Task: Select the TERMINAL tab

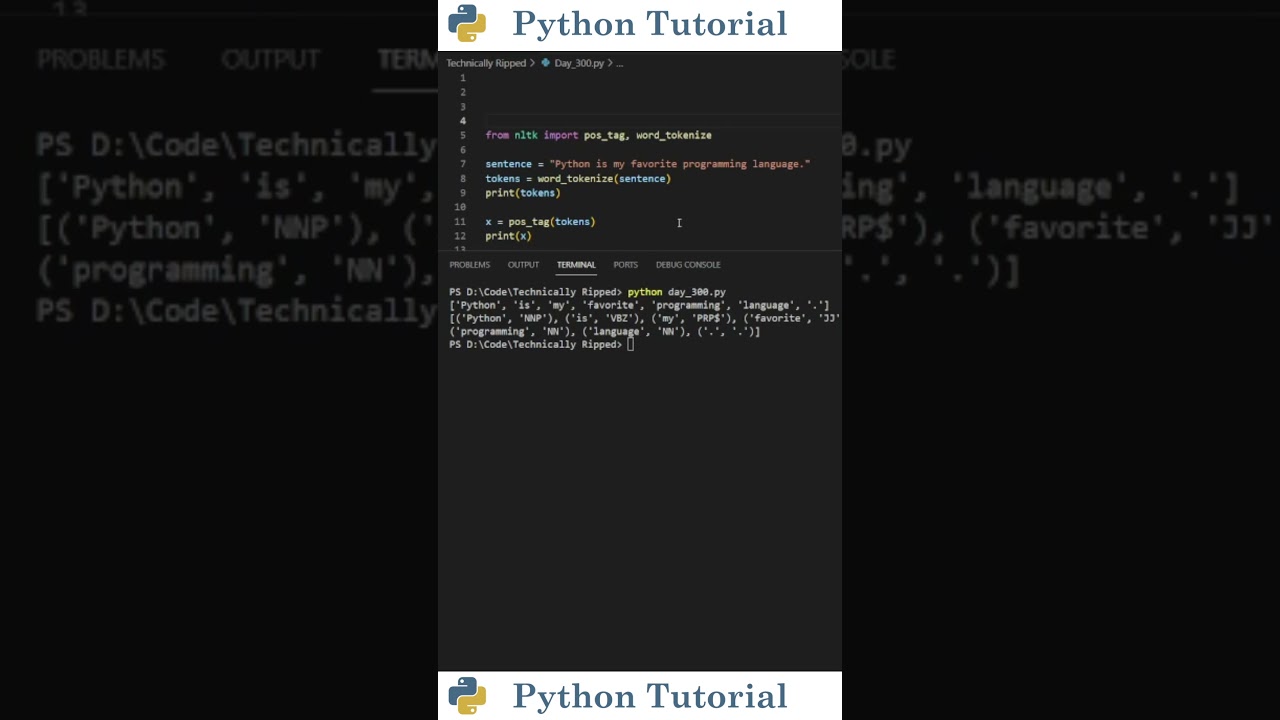Action: click(x=576, y=265)
